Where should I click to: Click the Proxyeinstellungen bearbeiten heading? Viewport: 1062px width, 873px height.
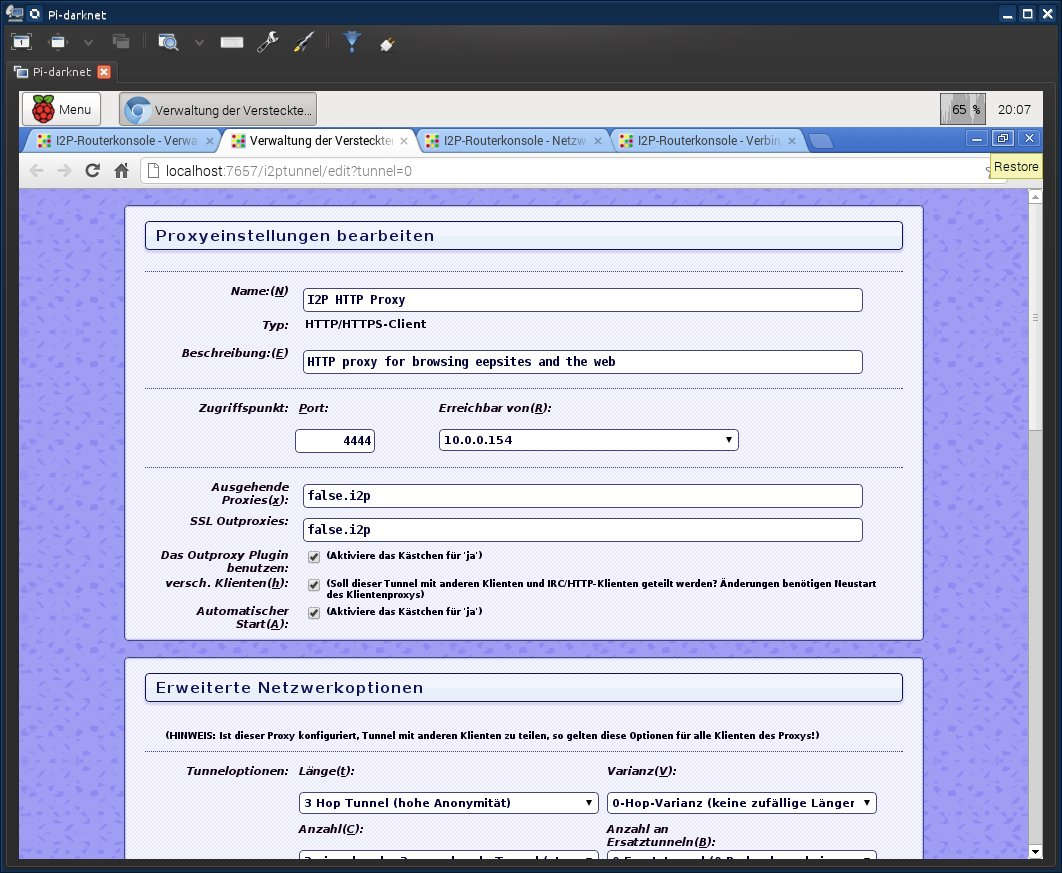295,236
